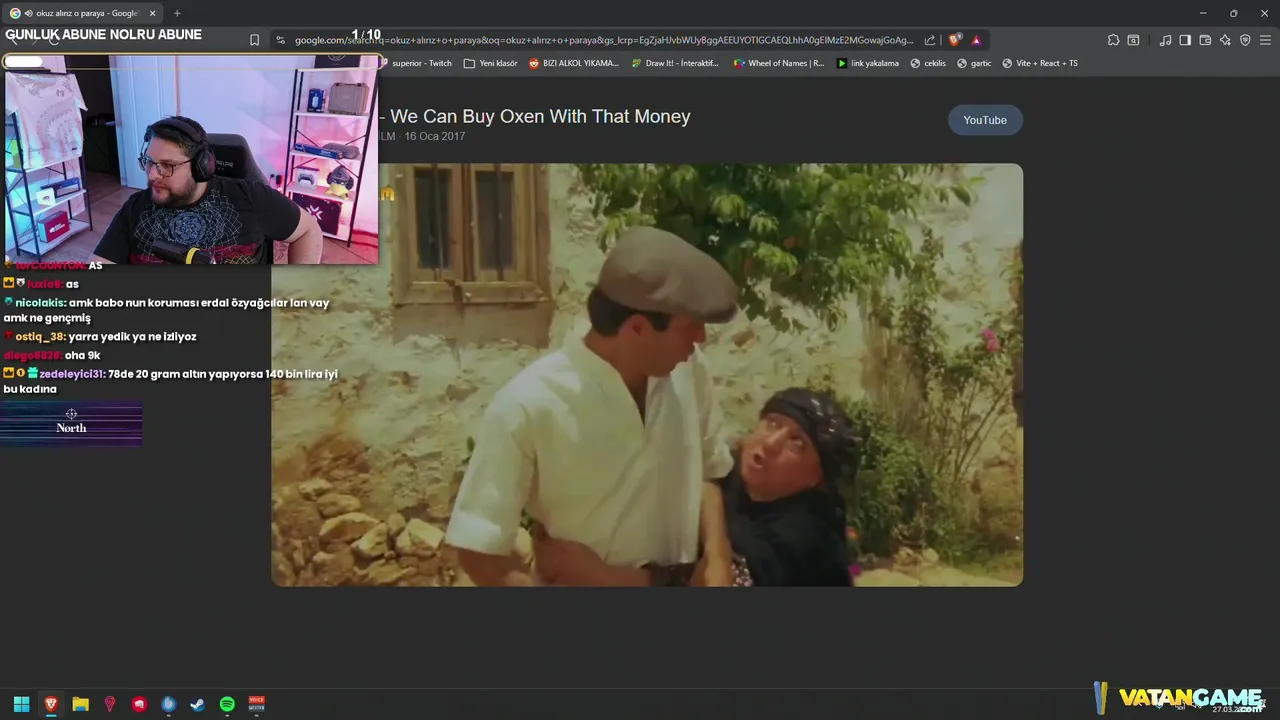Image resolution: width=1280 pixels, height=720 pixels.
Task: Open the 'link yakalama' bookmark
Action: [x=868, y=63]
